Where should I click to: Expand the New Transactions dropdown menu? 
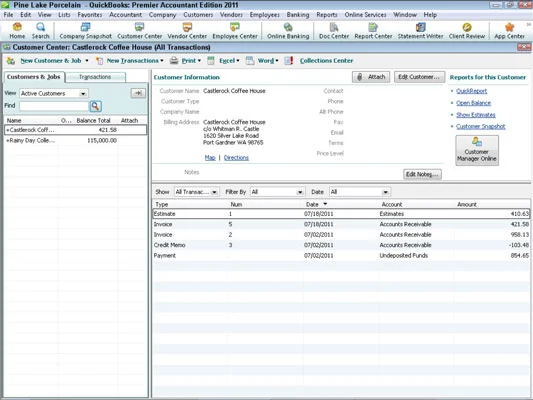[x=162, y=61]
